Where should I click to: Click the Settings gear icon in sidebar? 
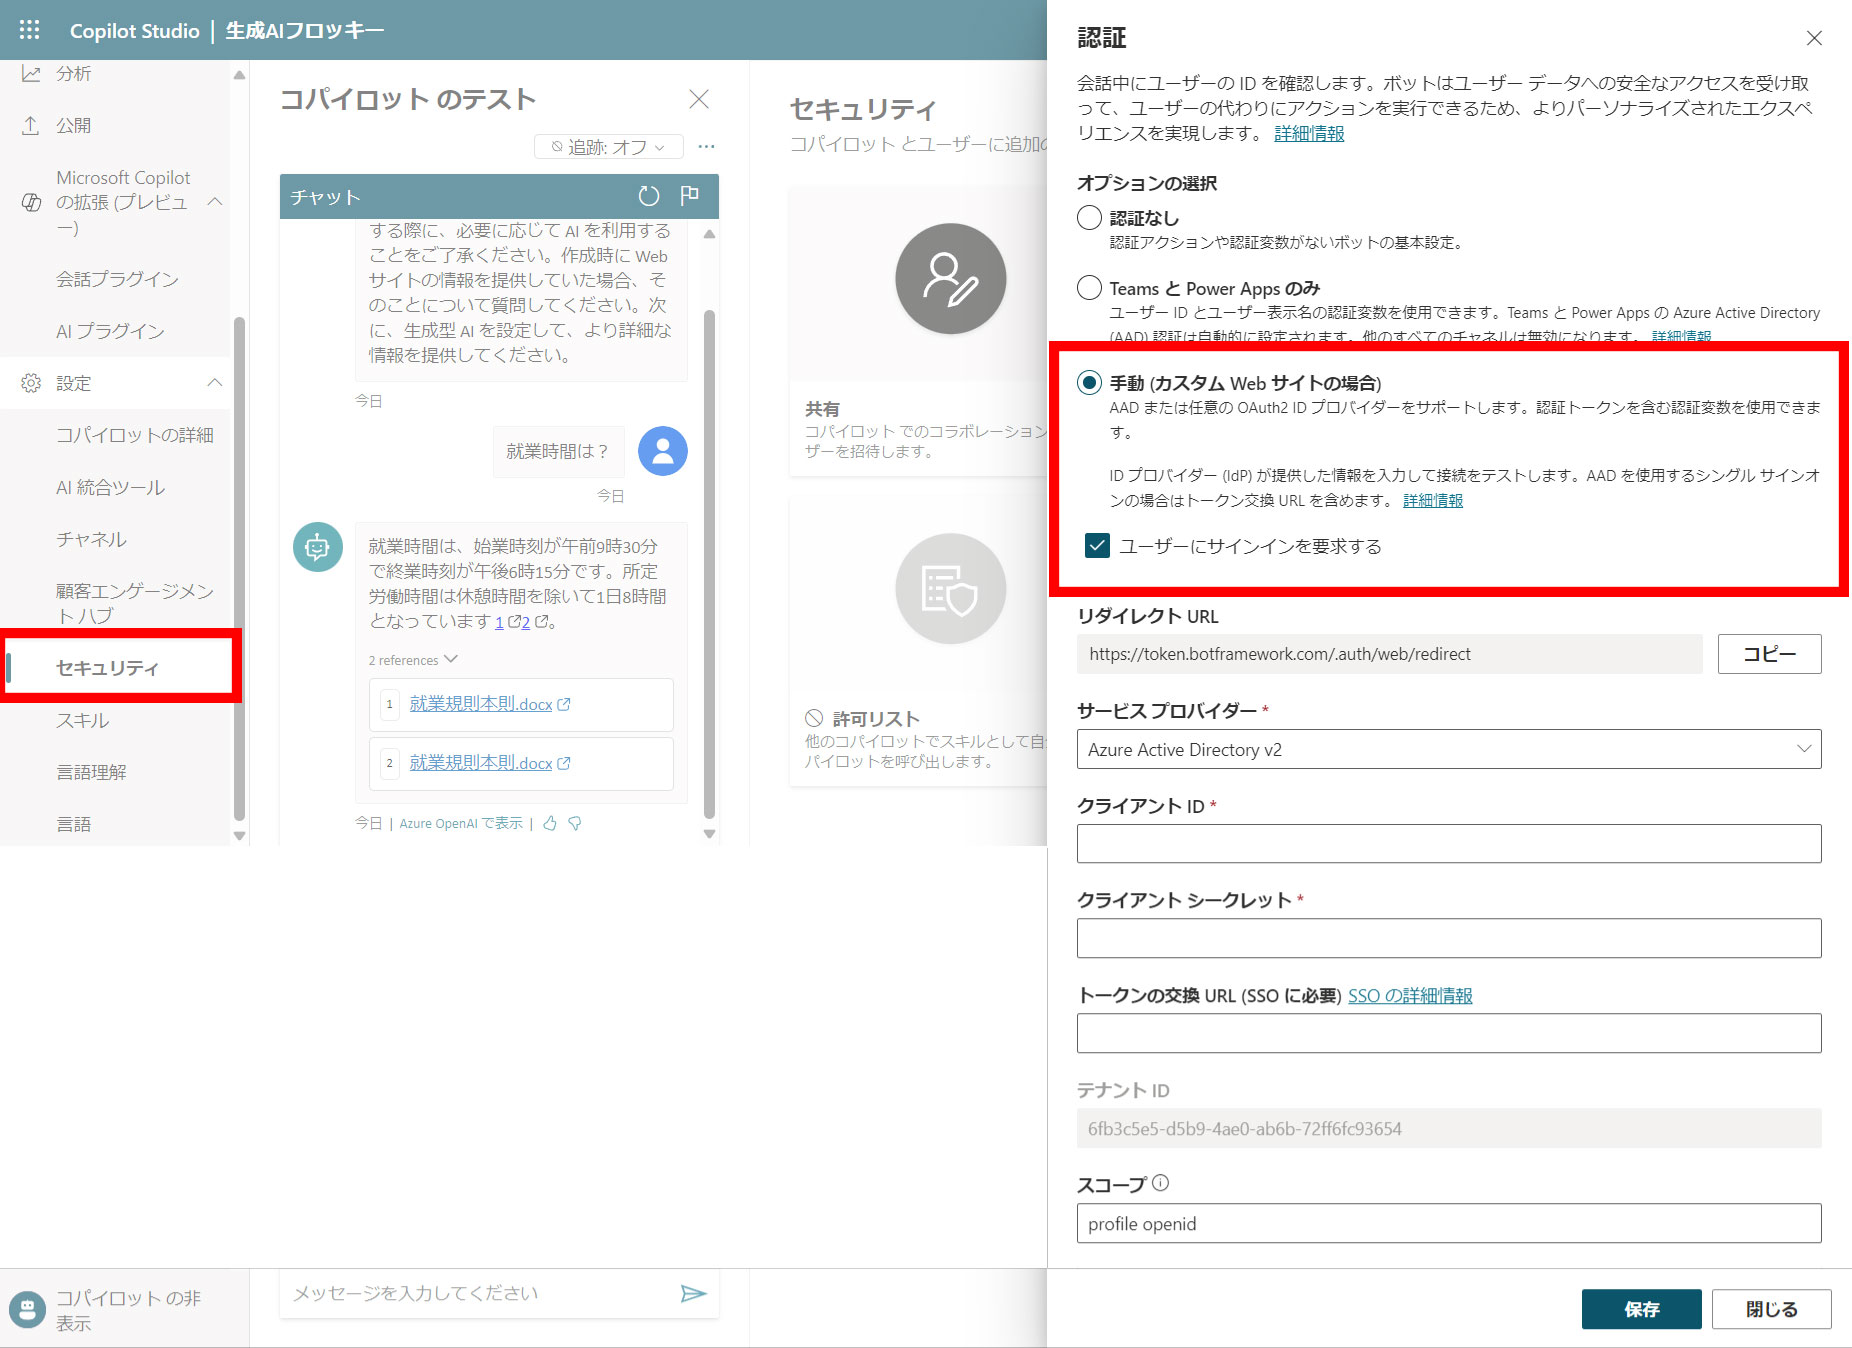(x=31, y=383)
